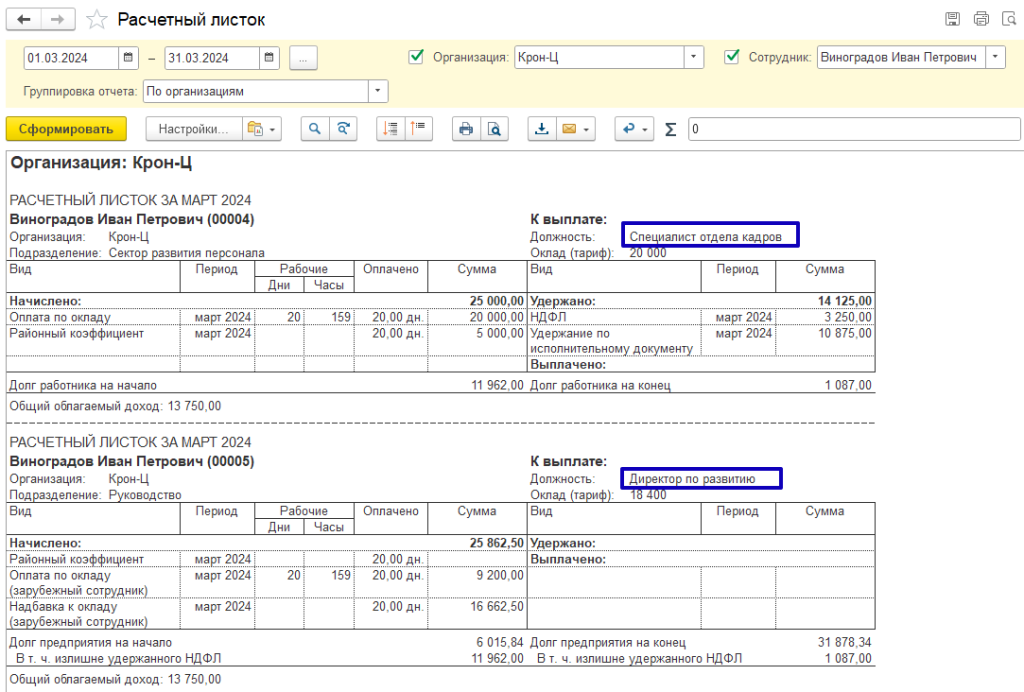
Task: Expand the Группировка отчета dropdown
Action: pyautogui.click(x=378, y=91)
